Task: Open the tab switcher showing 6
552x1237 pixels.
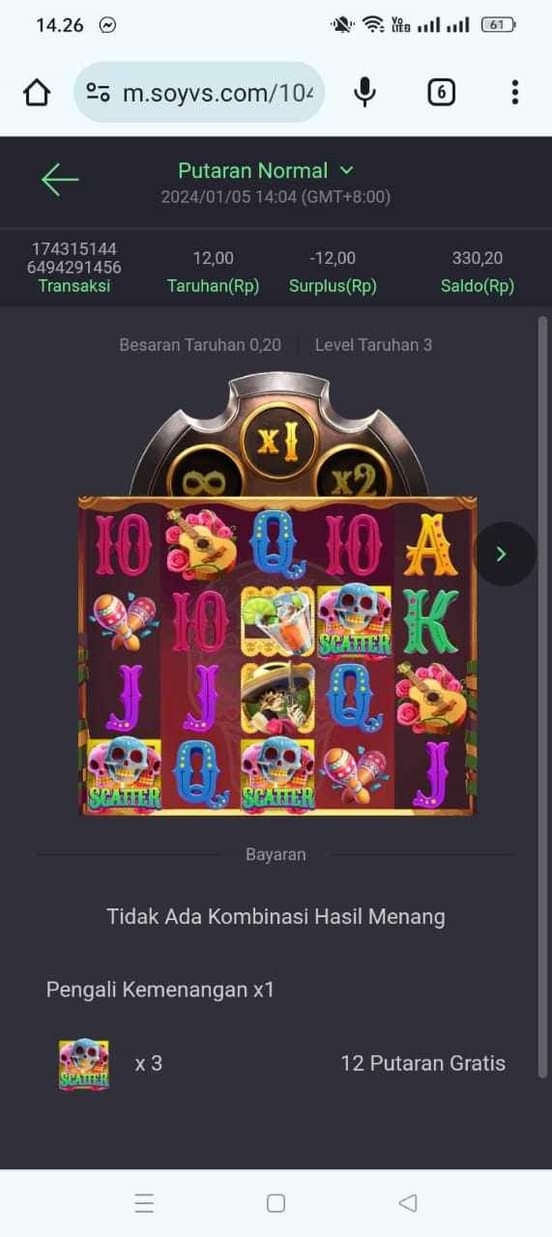Action: coord(441,93)
